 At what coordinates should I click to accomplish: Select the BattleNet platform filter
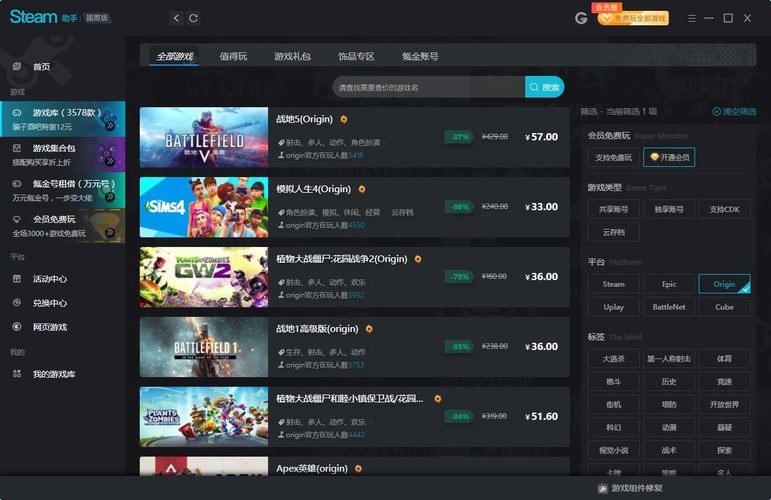669,307
